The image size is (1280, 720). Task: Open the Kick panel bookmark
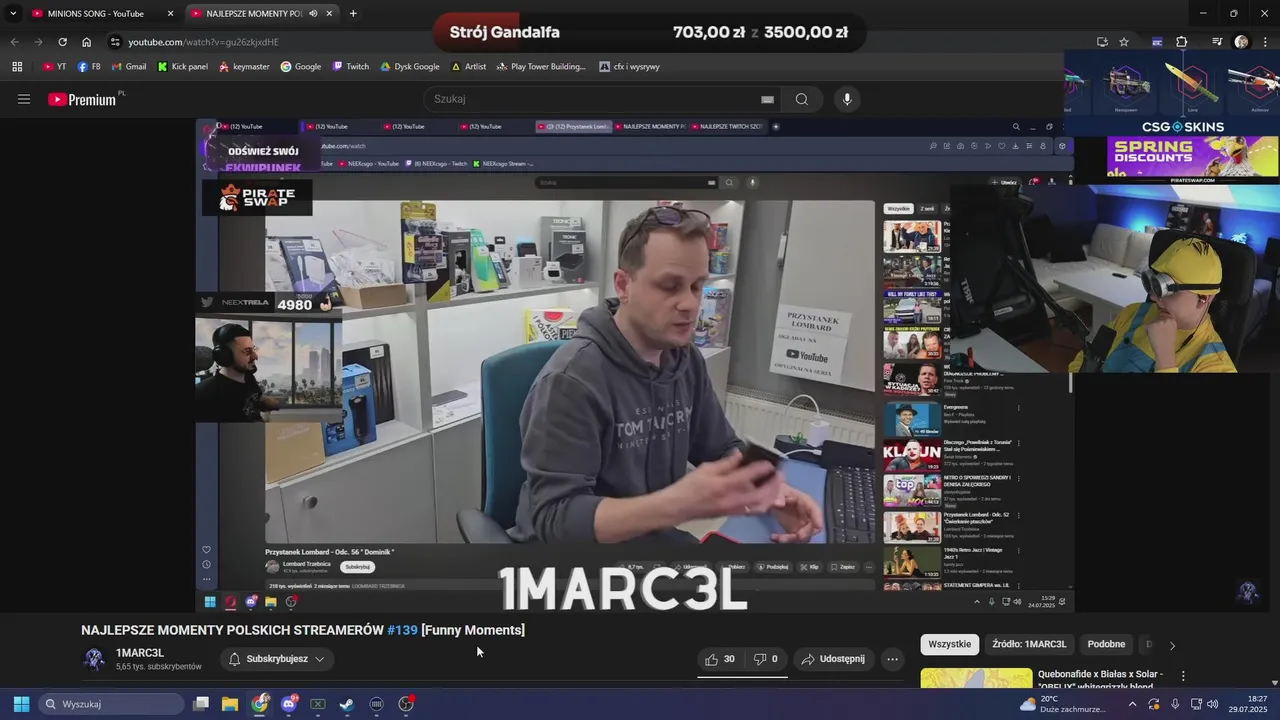182,67
